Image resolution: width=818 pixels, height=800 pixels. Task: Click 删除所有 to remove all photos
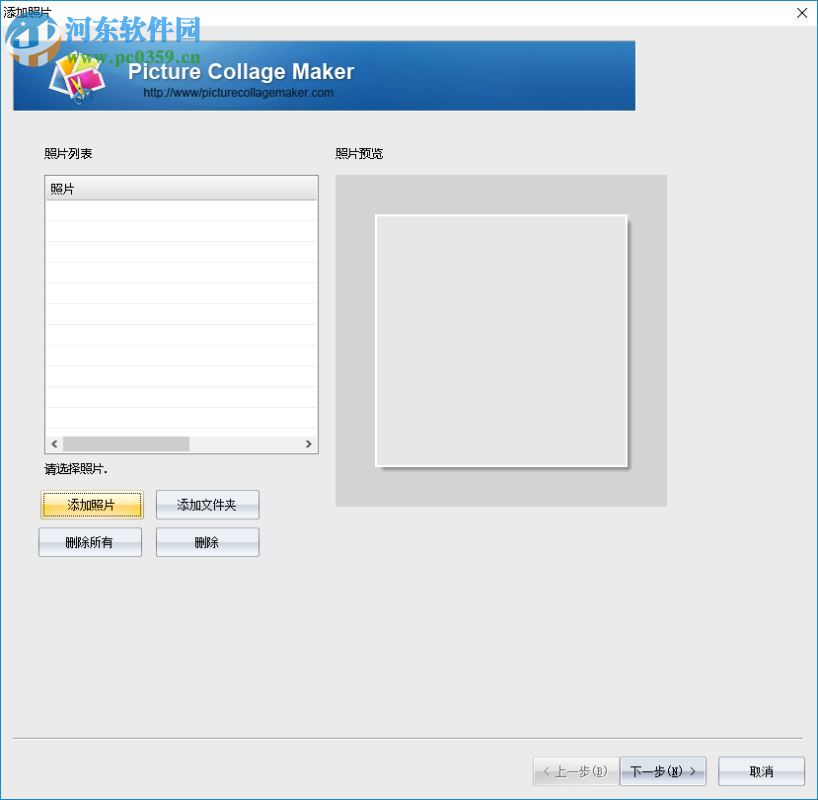[90, 542]
